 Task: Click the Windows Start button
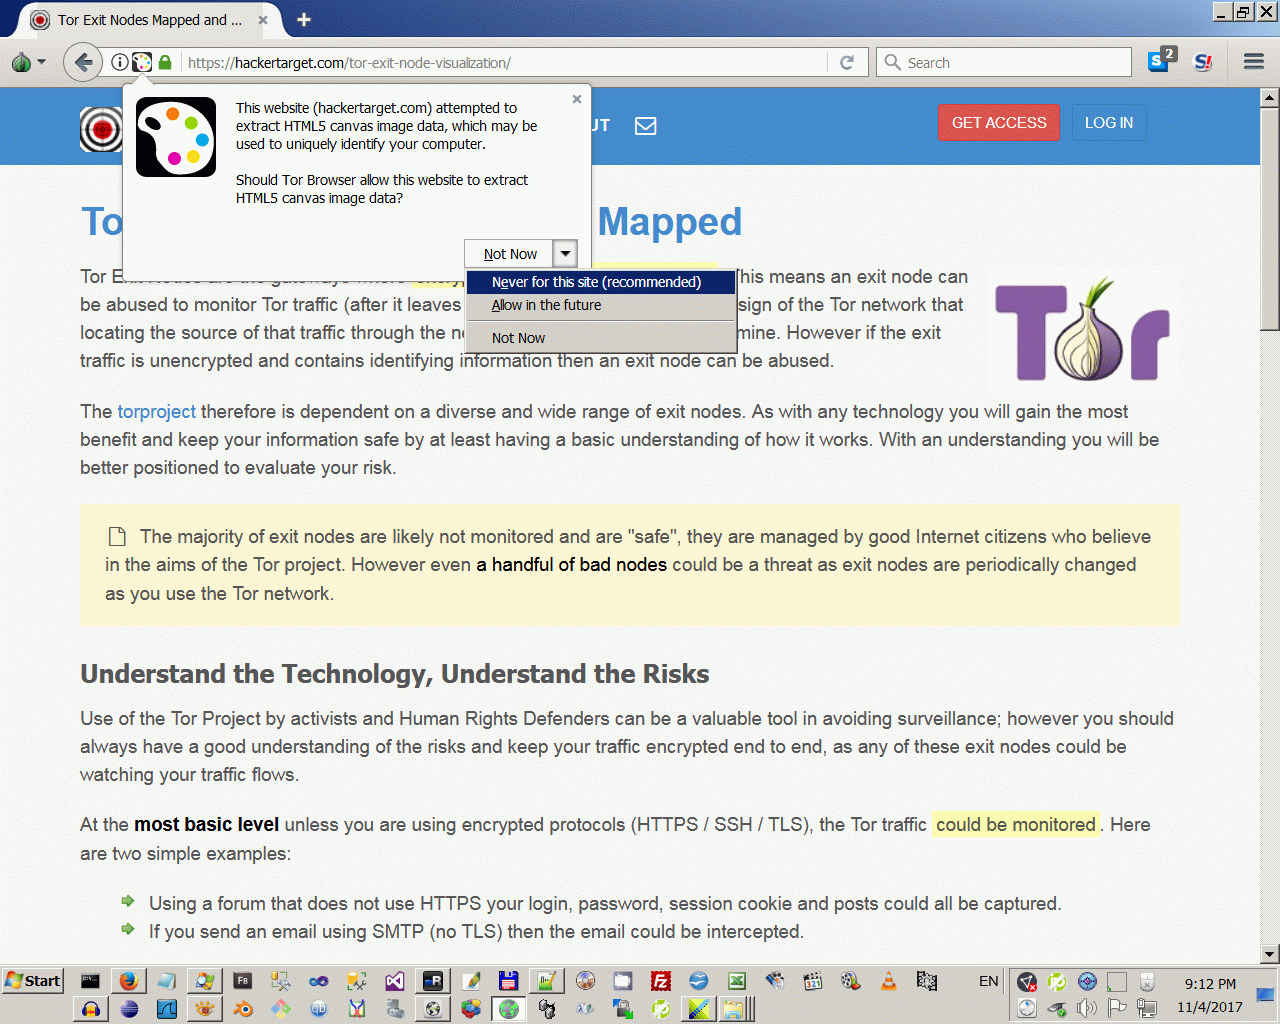pos(33,981)
